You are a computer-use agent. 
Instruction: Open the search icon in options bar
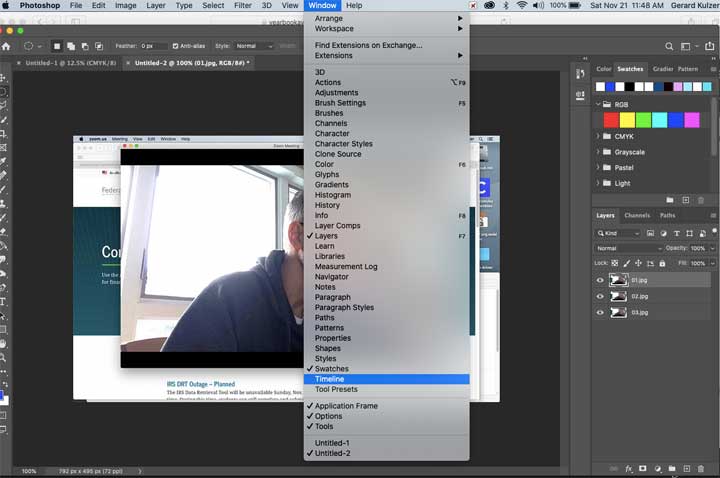pyautogui.click(x=669, y=46)
